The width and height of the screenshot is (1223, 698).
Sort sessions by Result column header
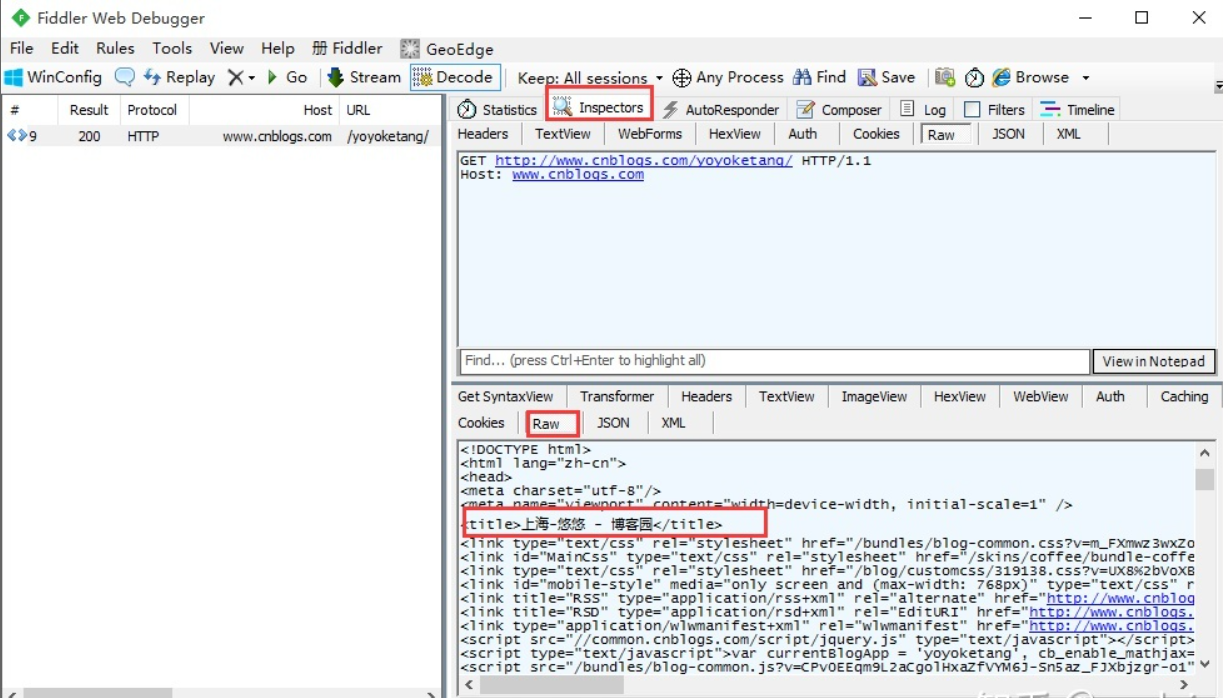click(89, 110)
